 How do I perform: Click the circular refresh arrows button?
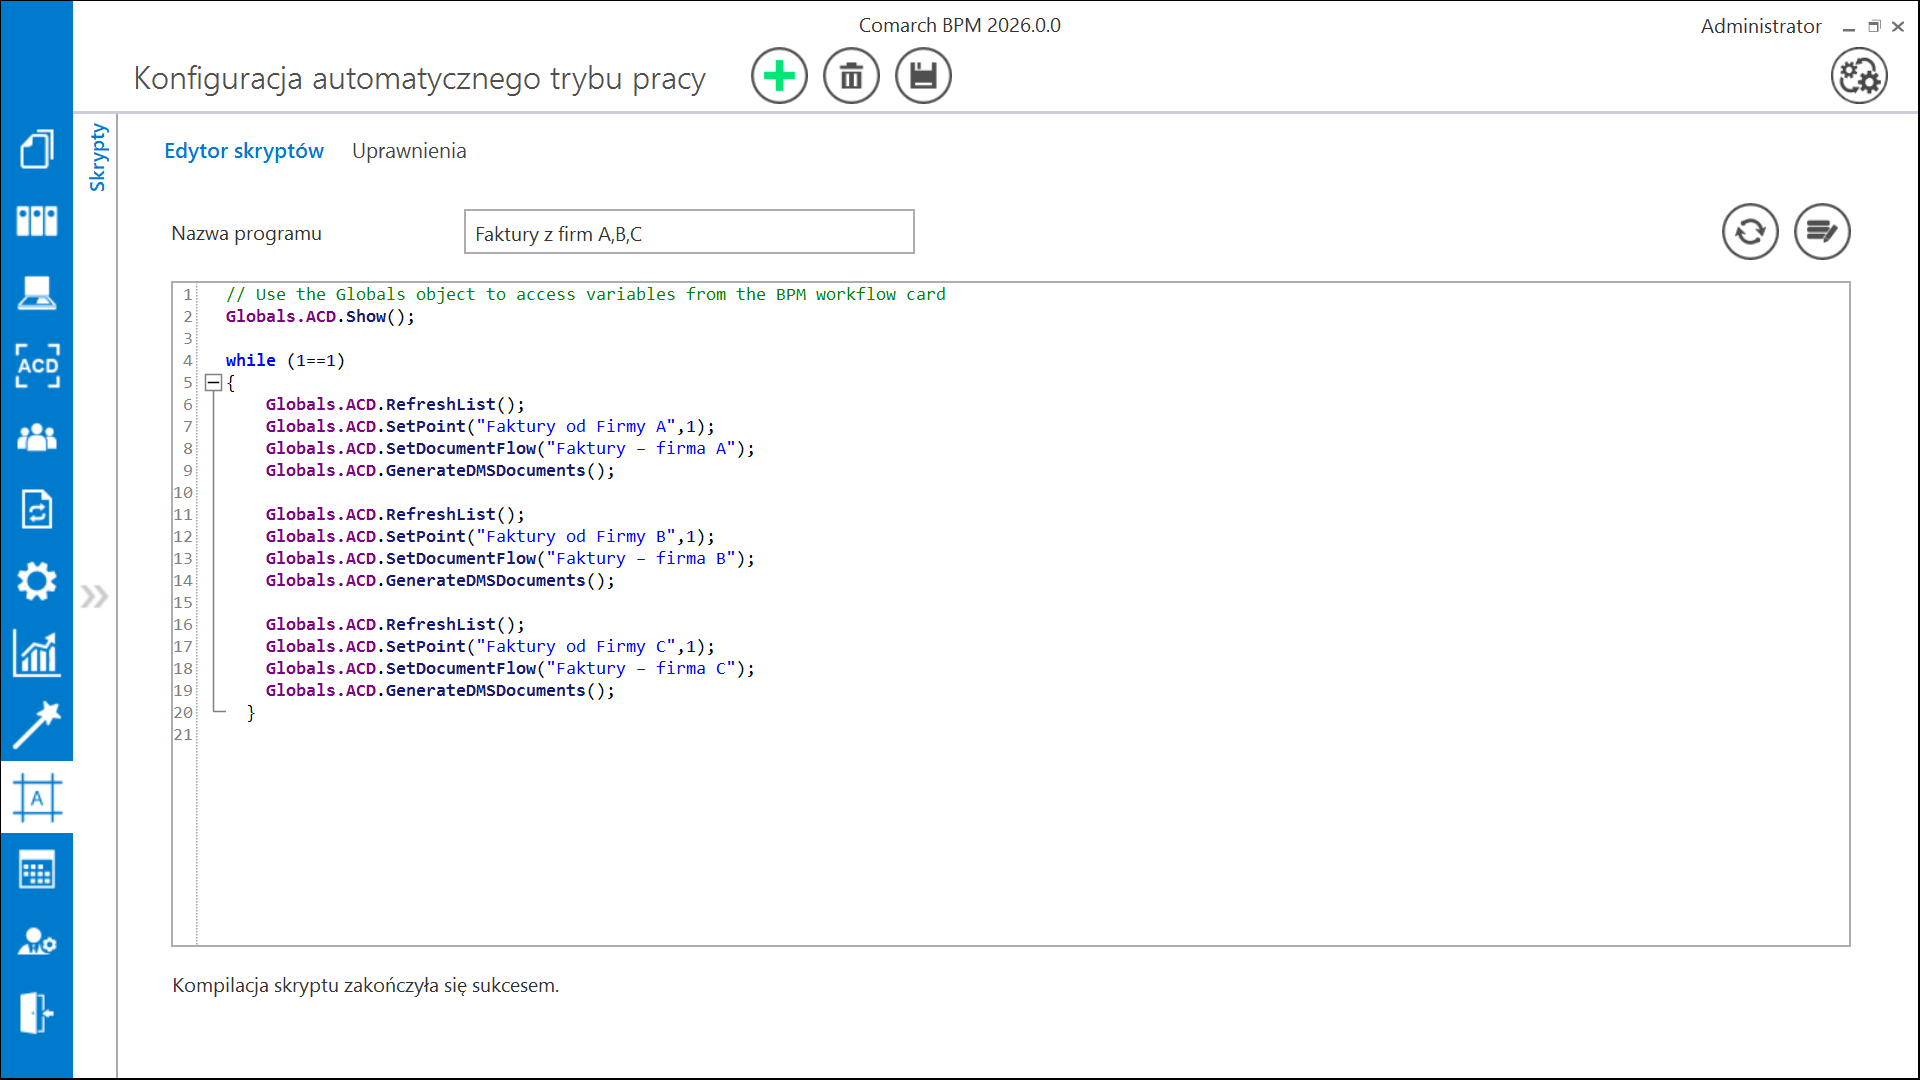click(x=1749, y=232)
